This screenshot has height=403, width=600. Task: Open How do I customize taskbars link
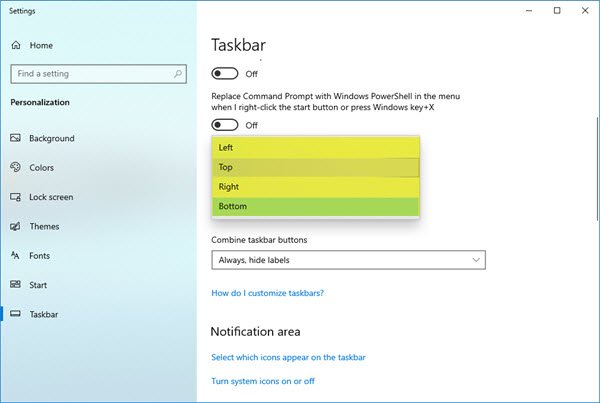267,293
